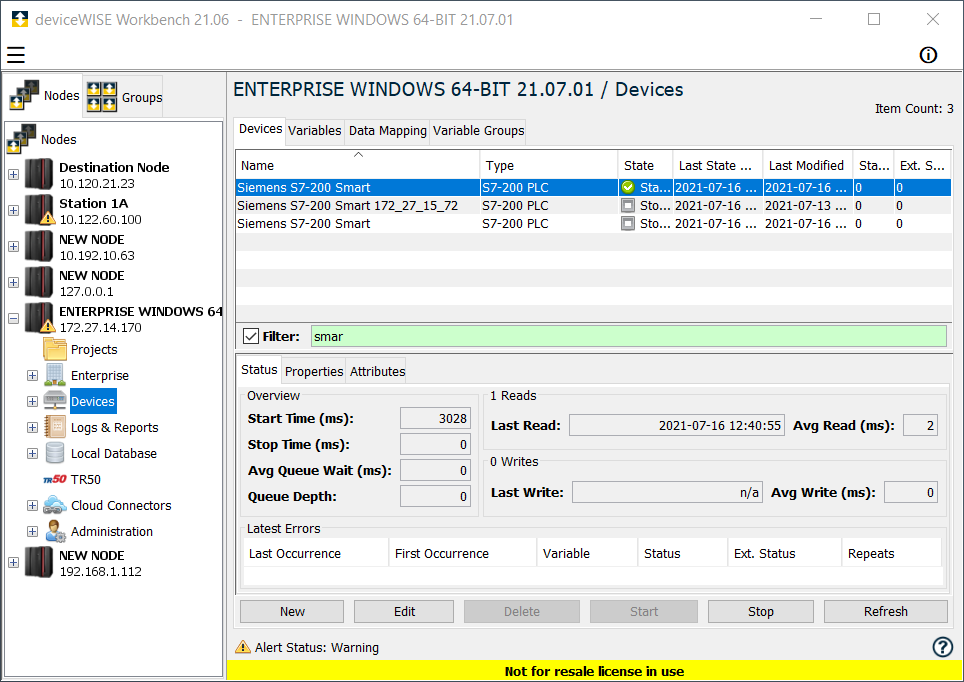Open the Data Mapping tab
The width and height of the screenshot is (964, 682).
pos(387,131)
